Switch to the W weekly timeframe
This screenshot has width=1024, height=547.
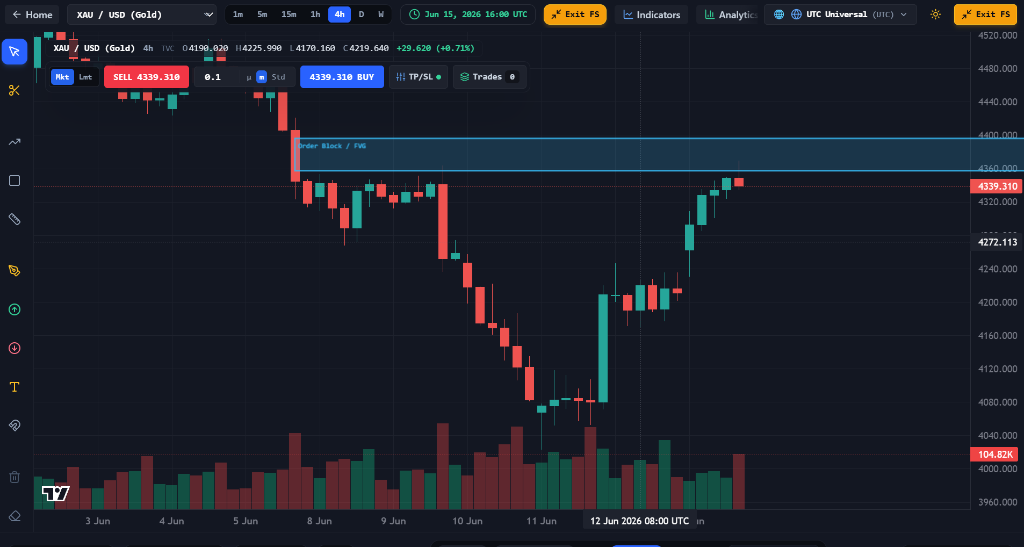(381, 14)
